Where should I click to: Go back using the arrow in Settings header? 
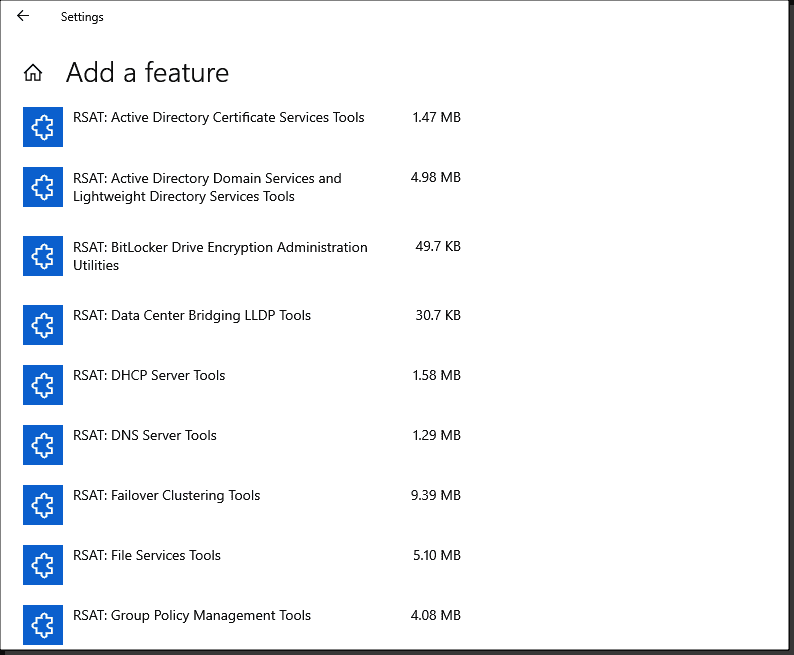coord(23,16)
